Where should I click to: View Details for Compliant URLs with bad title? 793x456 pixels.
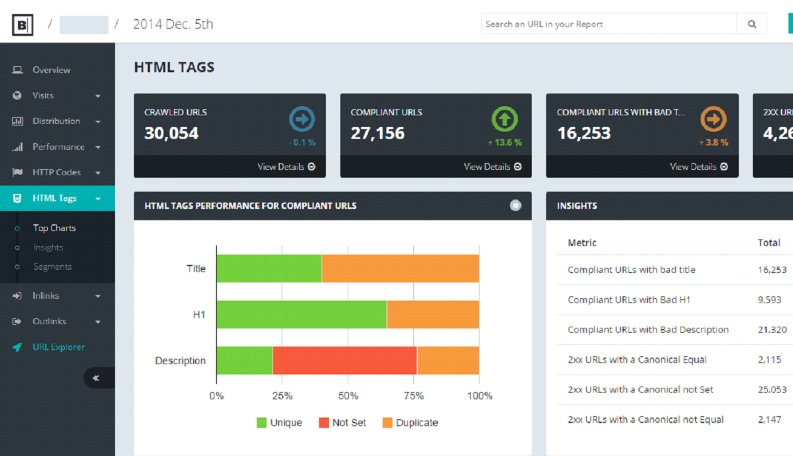(699, 166)
